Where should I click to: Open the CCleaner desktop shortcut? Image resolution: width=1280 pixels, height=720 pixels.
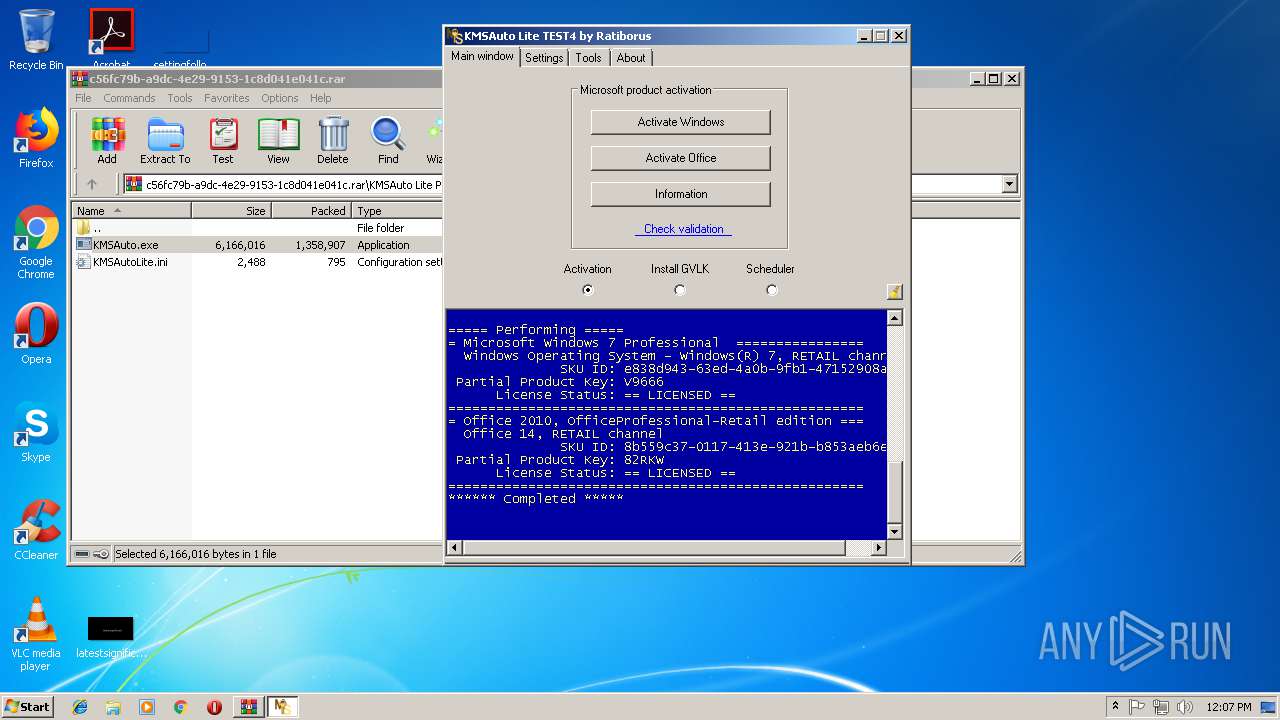(36, 530)
